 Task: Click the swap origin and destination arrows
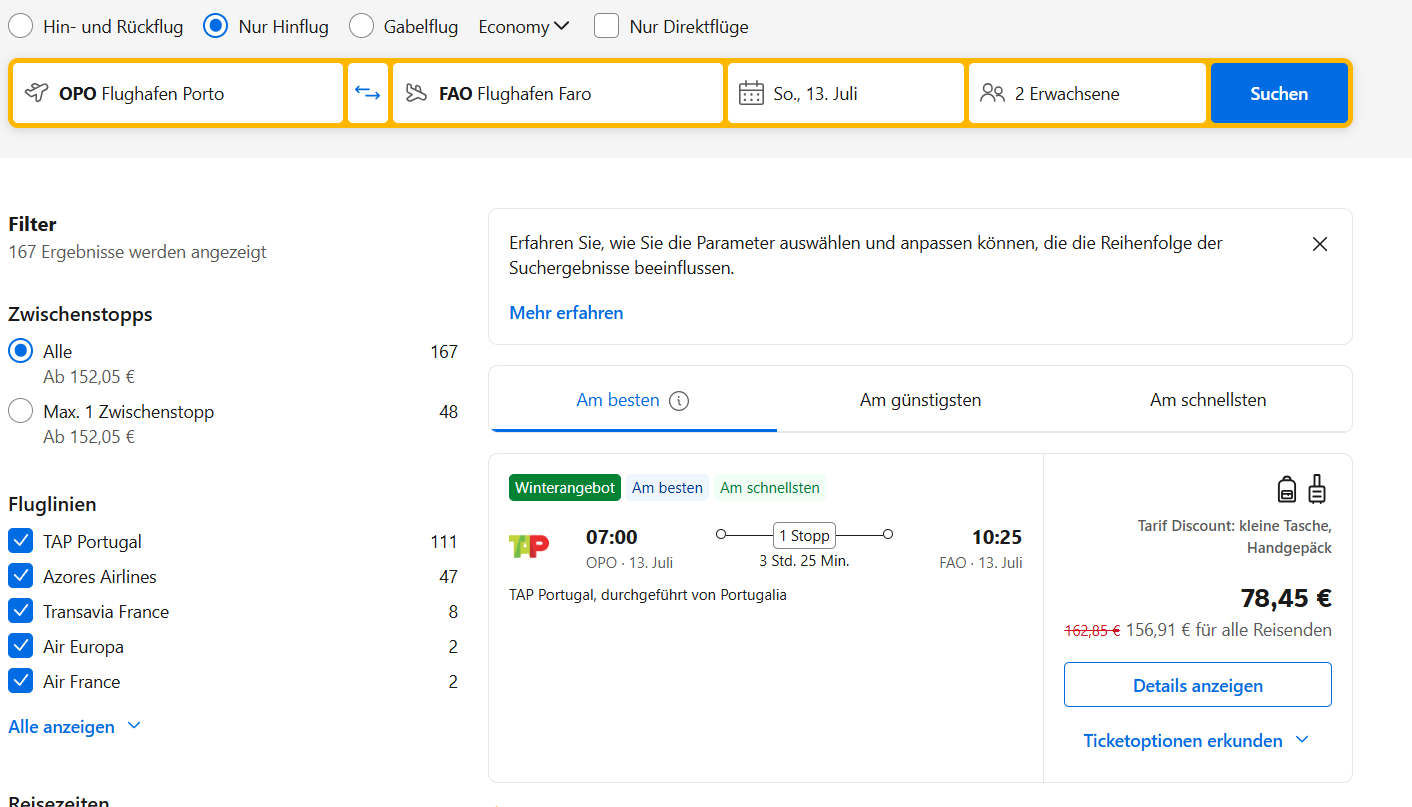[368, 93]
